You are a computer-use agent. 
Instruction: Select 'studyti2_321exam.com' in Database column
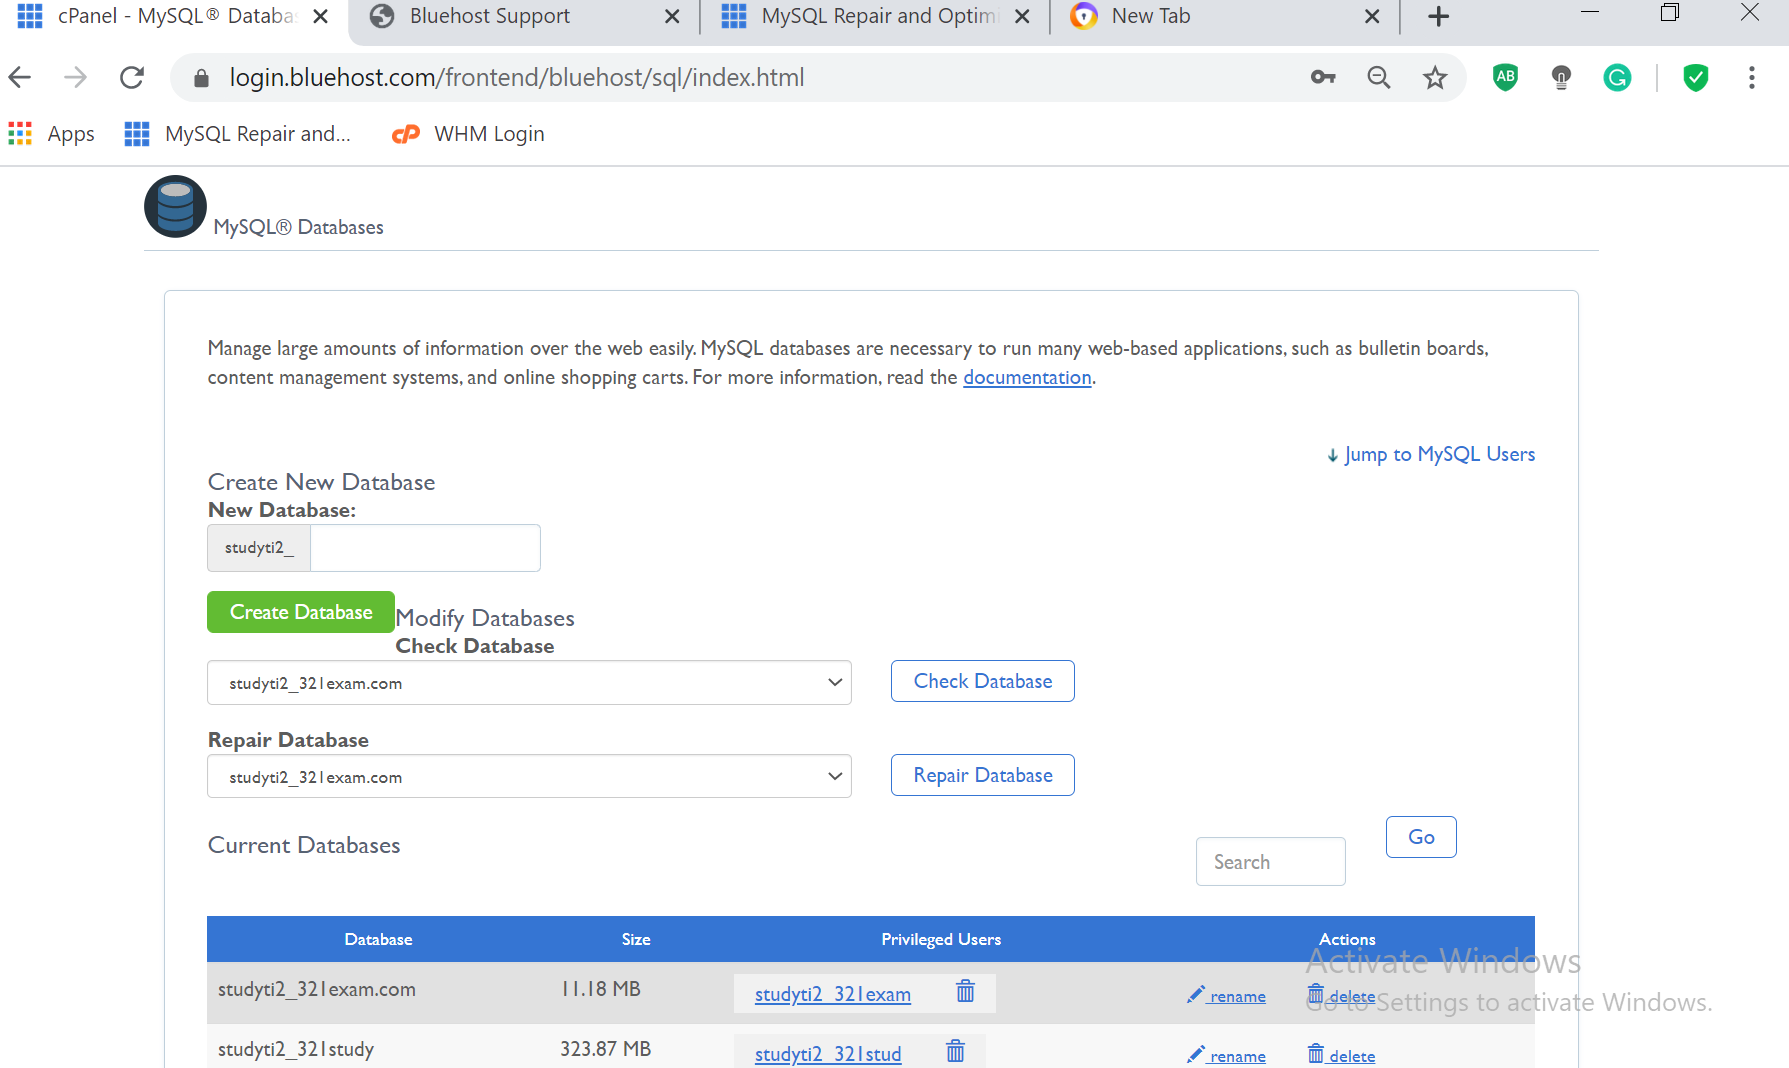(317, 990)
